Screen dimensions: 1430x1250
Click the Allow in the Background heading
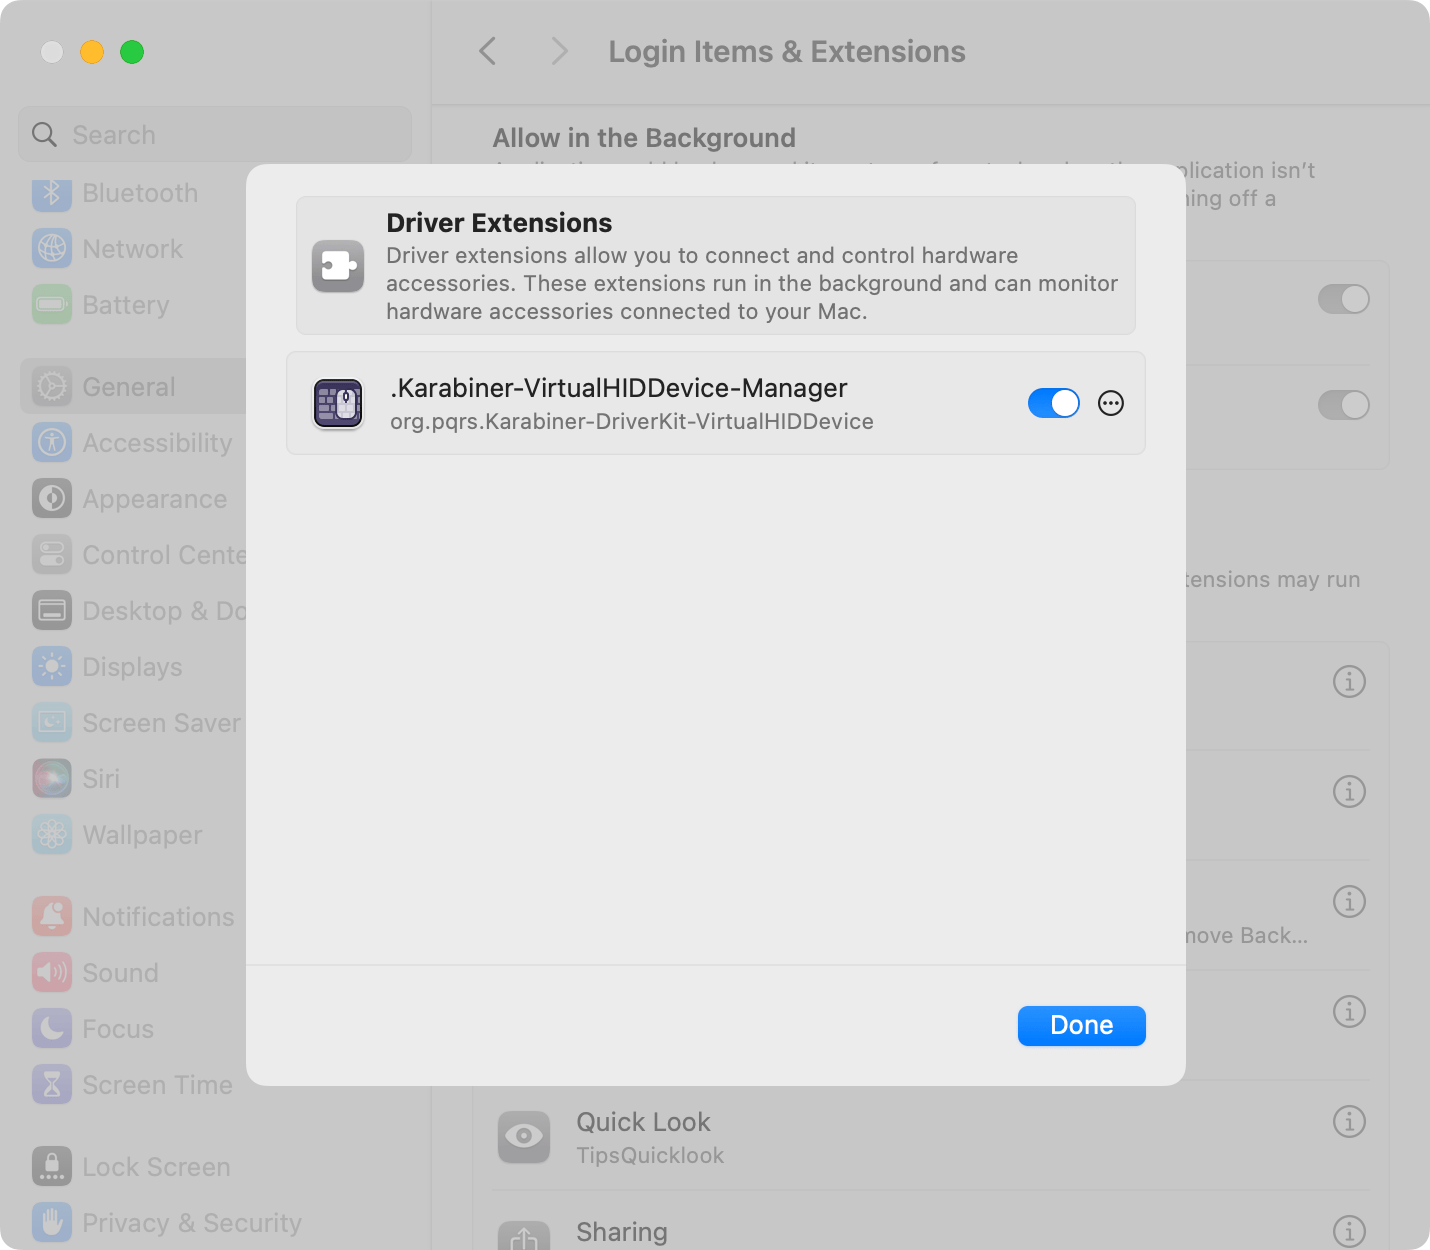[x=644, y=137]
